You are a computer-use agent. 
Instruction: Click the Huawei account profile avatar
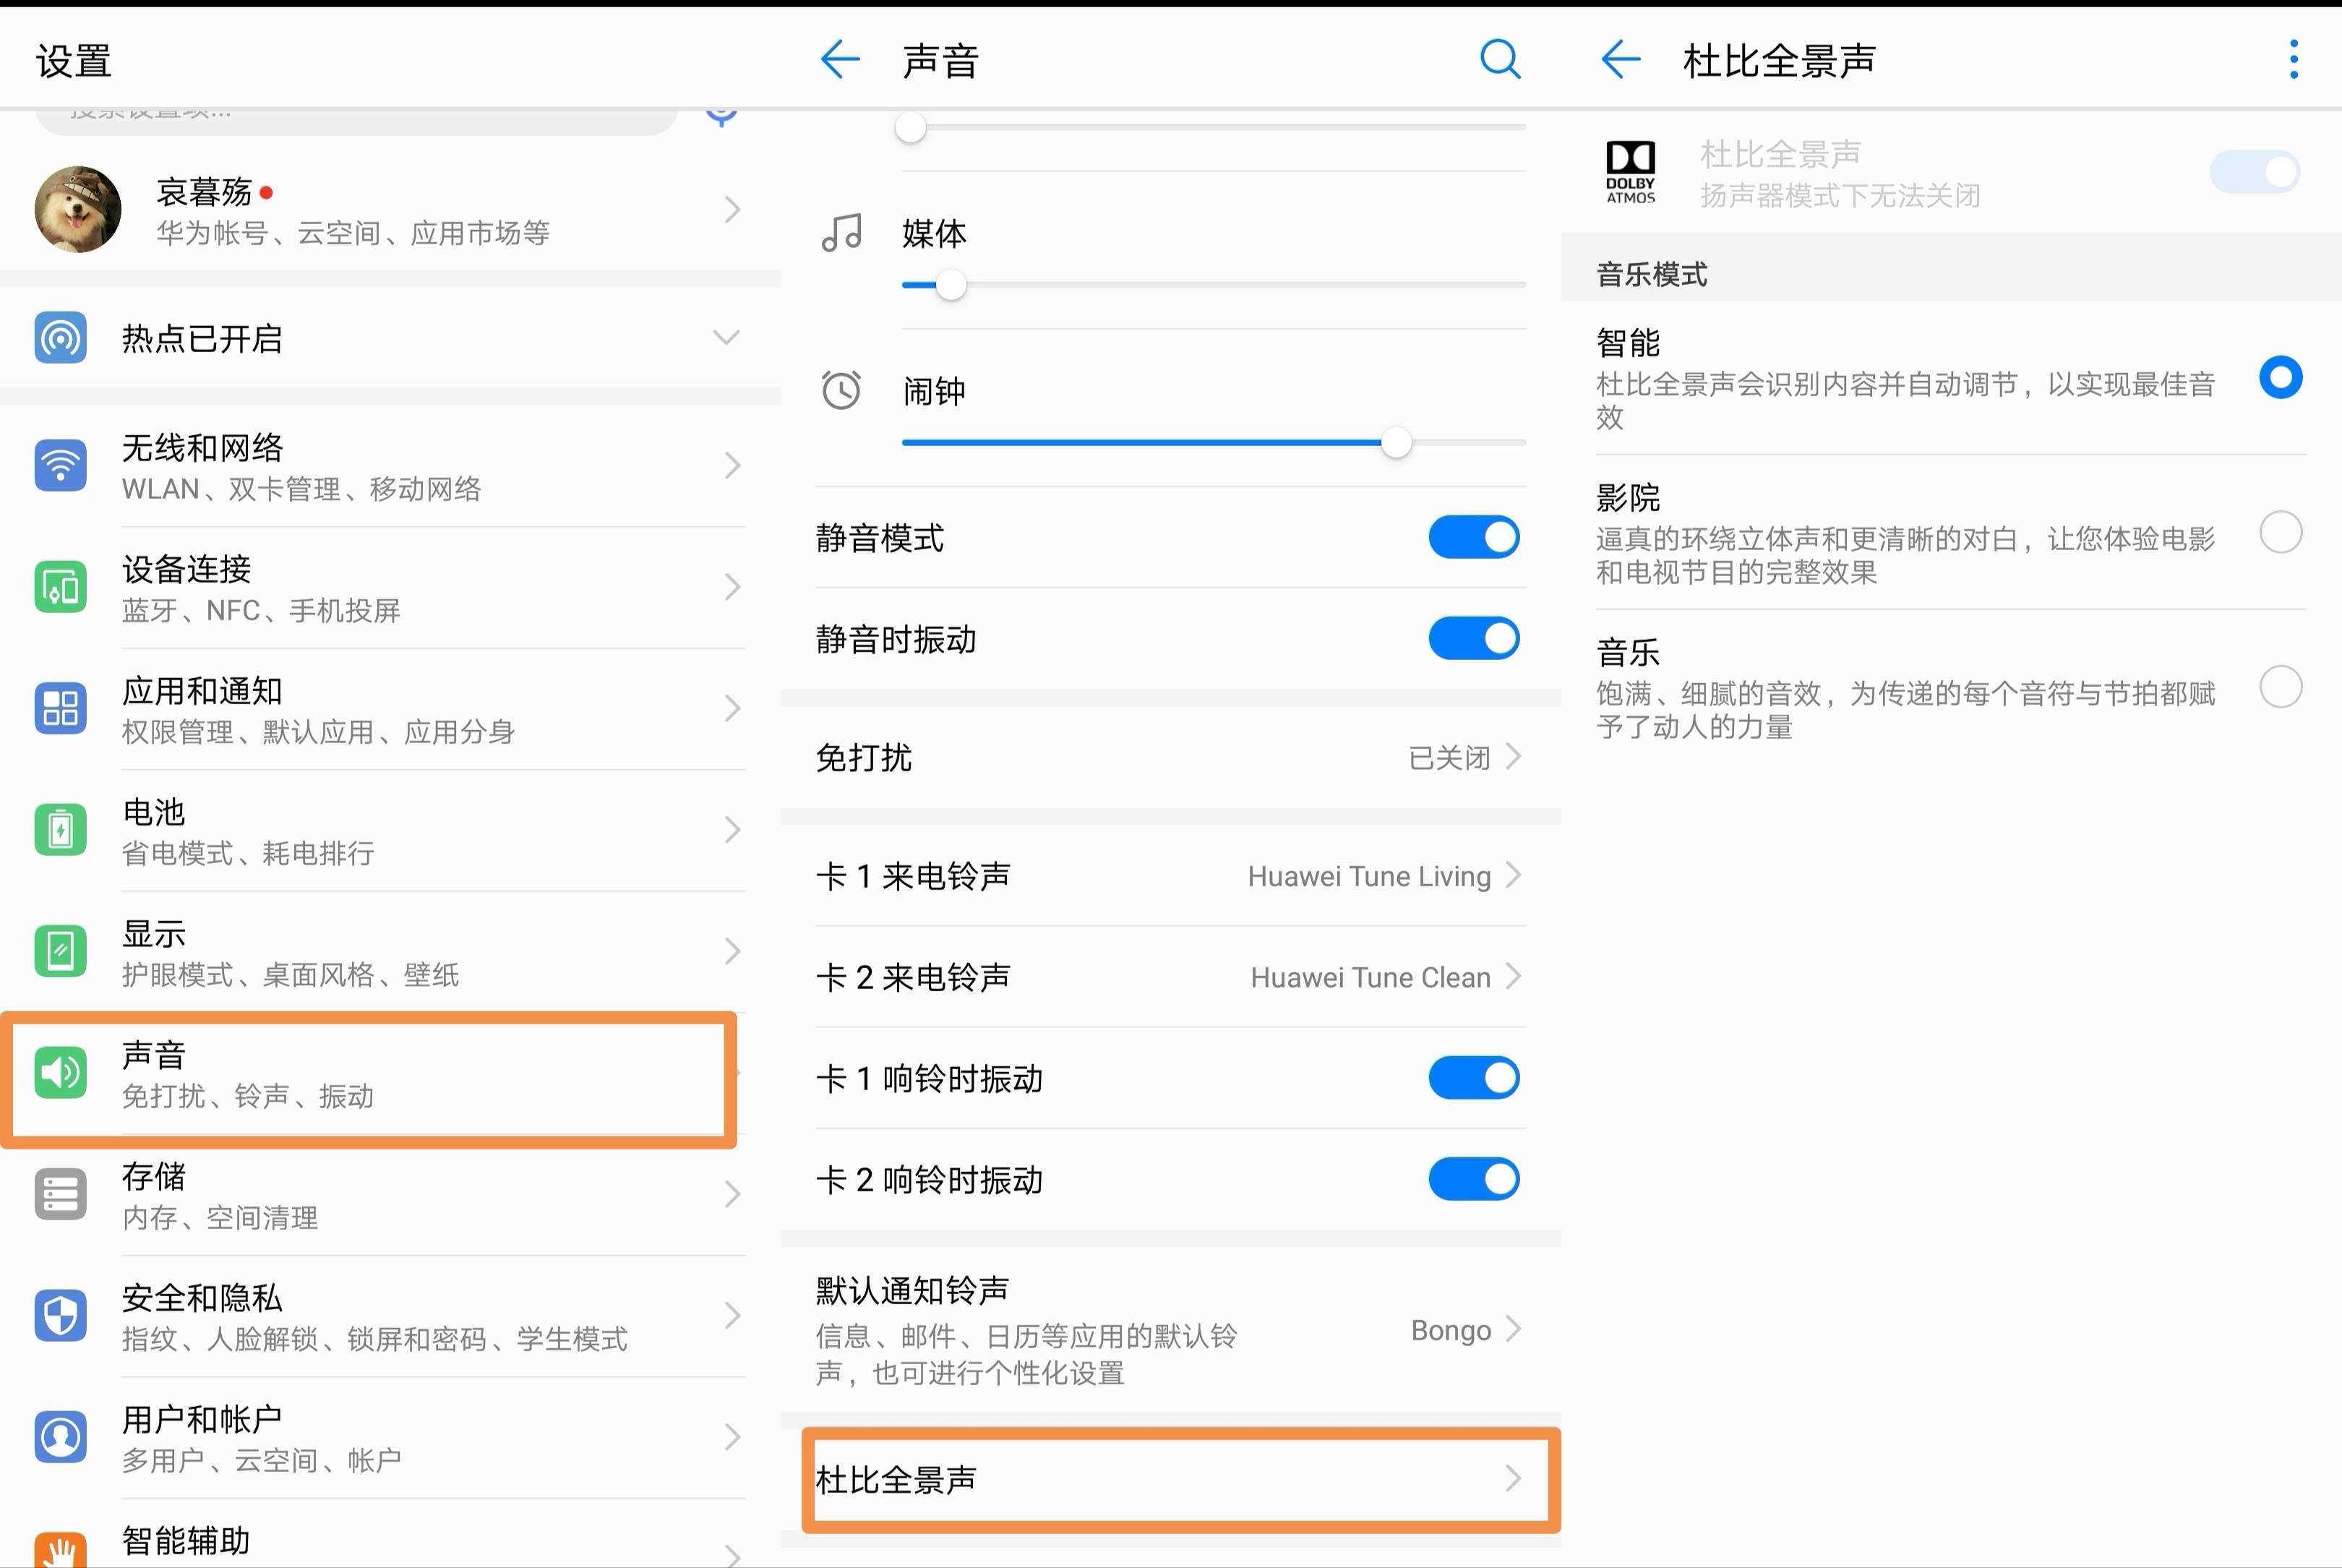tap(77, 208)
